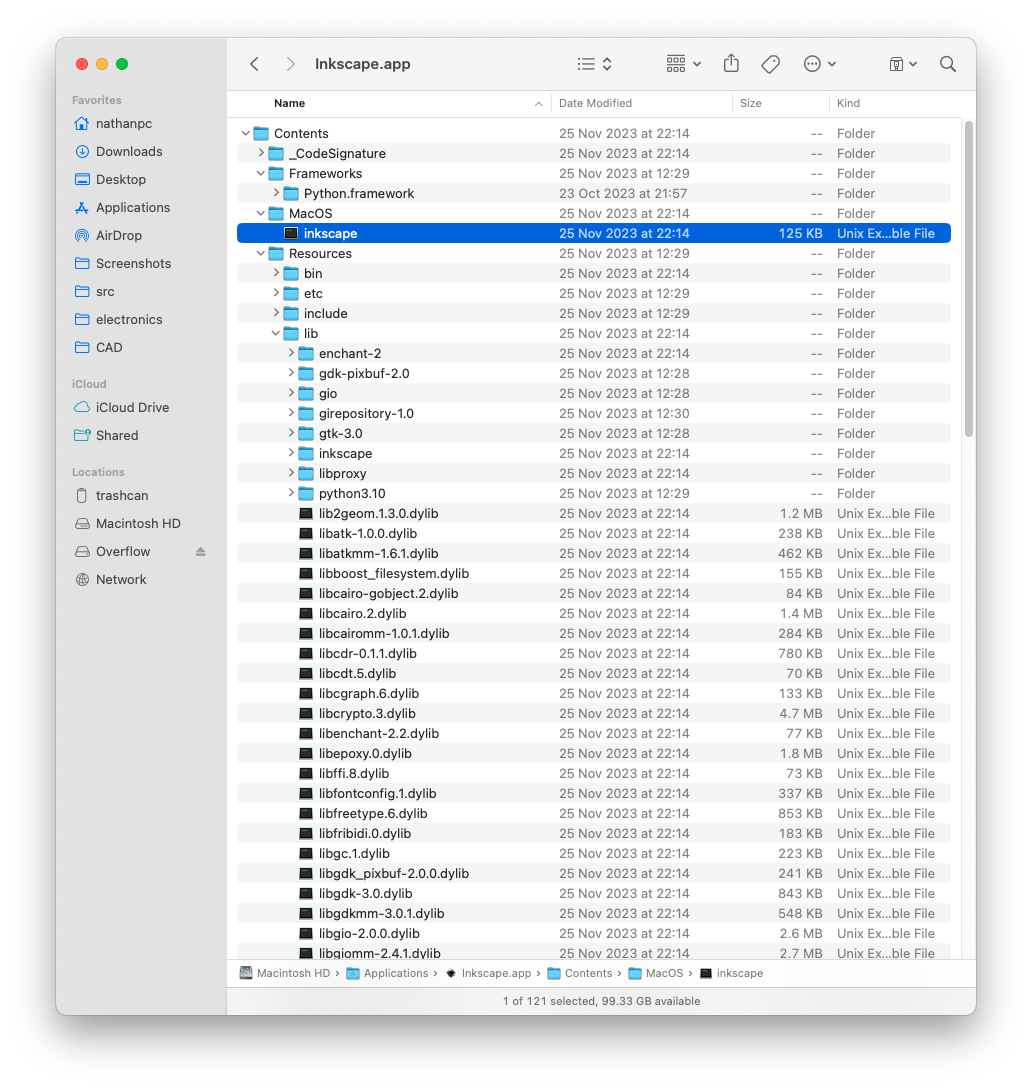Screen dimensions: 1032x1089
Task: Collapse the lib folder disclosure triangle
Action: tap(276, 334)
